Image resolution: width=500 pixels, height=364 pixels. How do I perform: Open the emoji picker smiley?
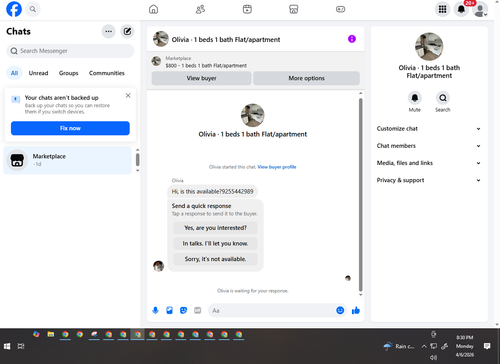pyautogui.click(x=340, y=311)
